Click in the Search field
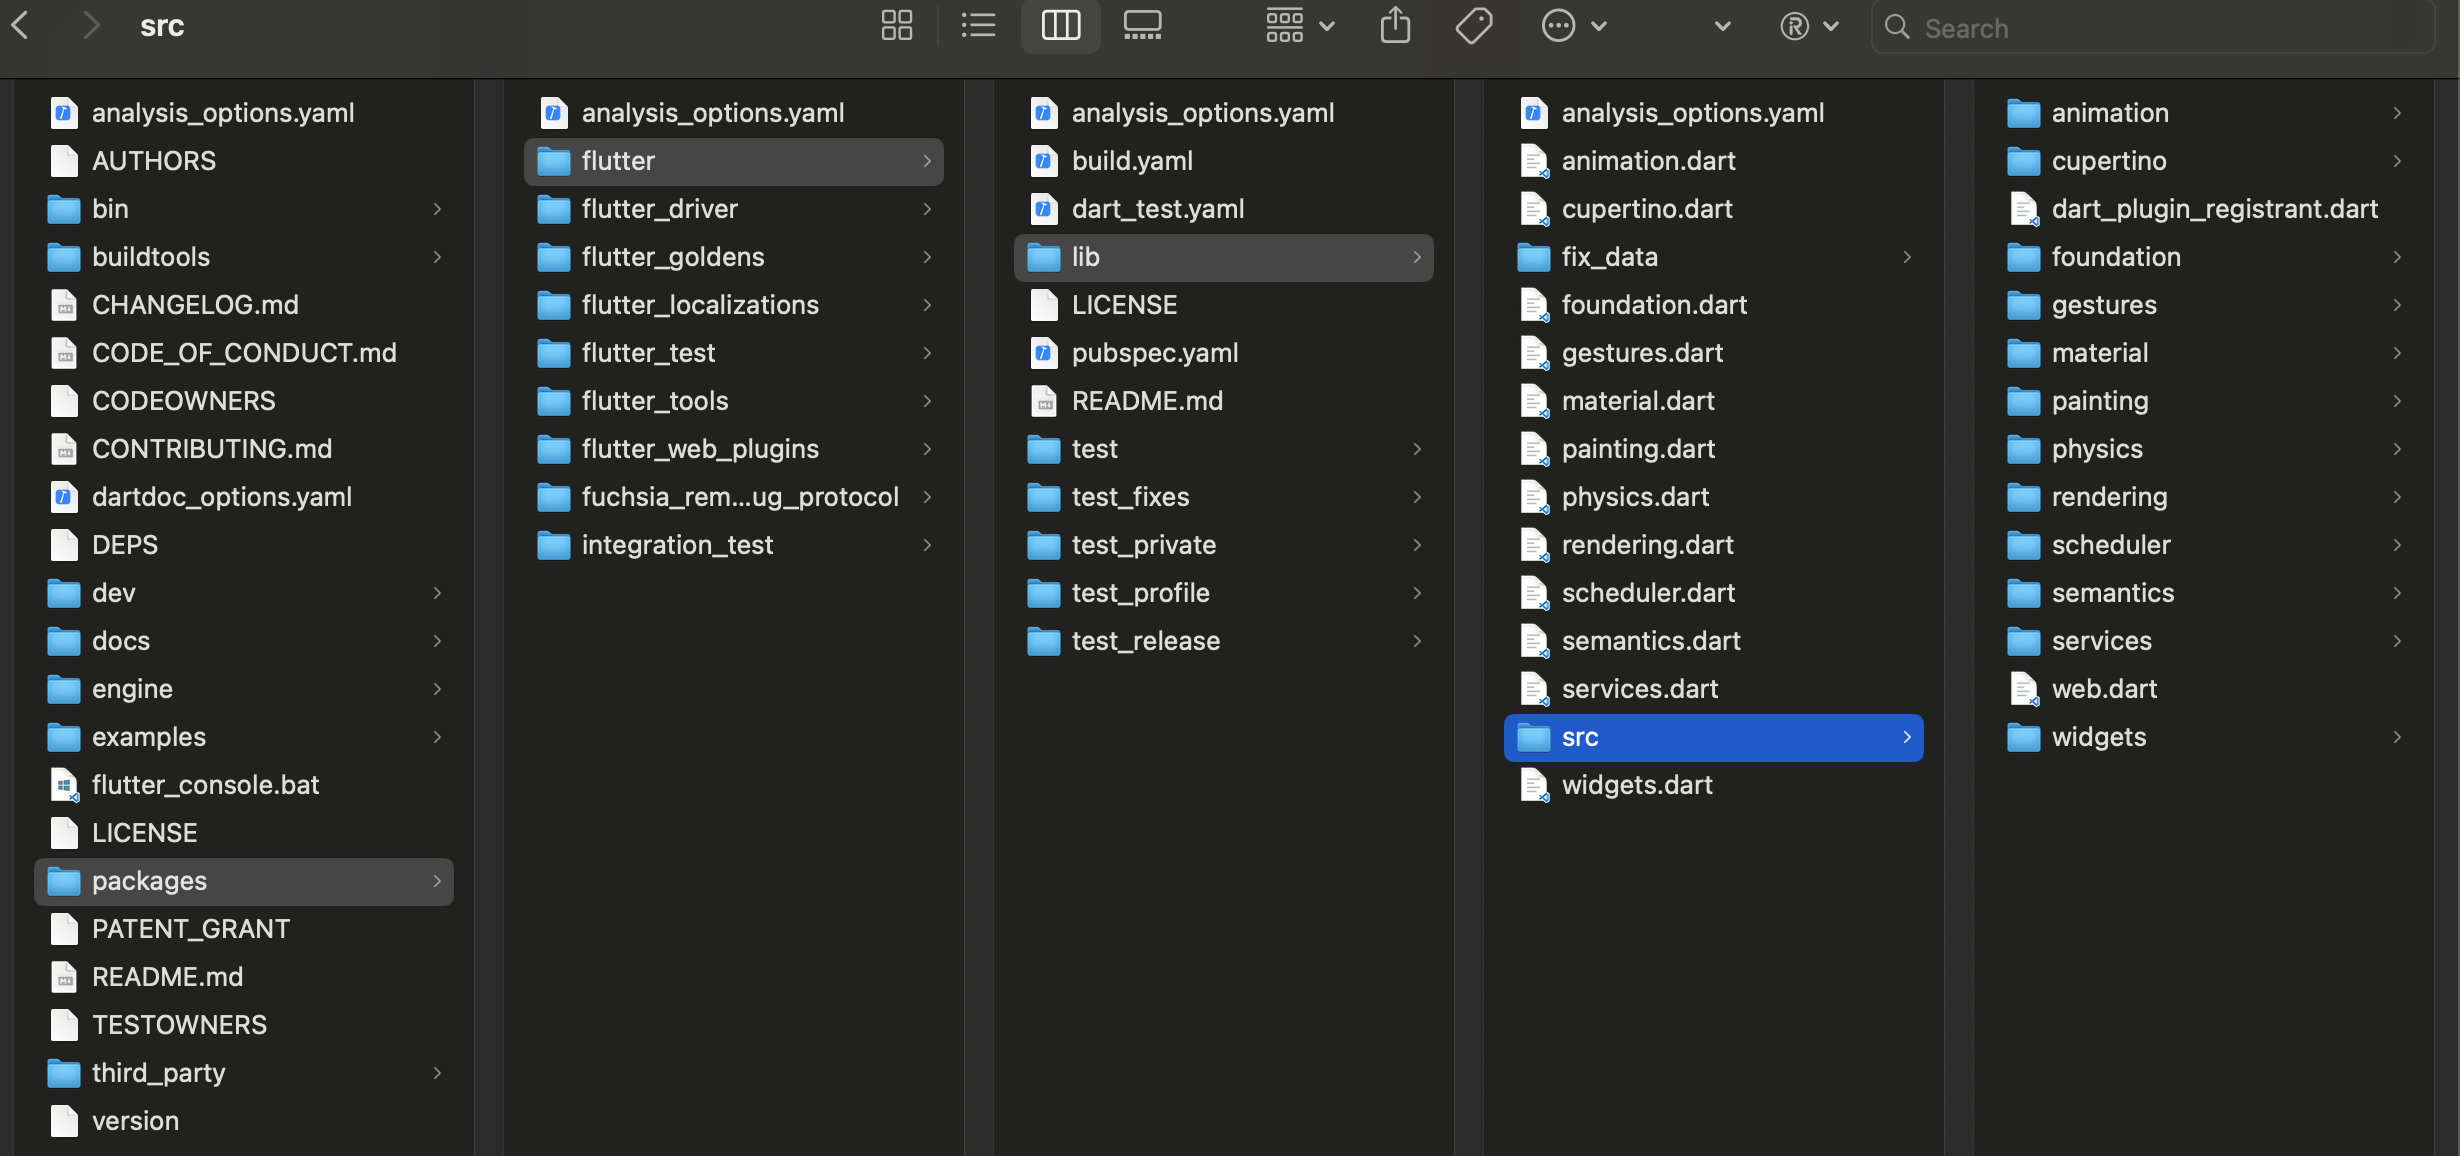The height and width of the screenshot is (1156, 2460). click(x=2152, y=27)
